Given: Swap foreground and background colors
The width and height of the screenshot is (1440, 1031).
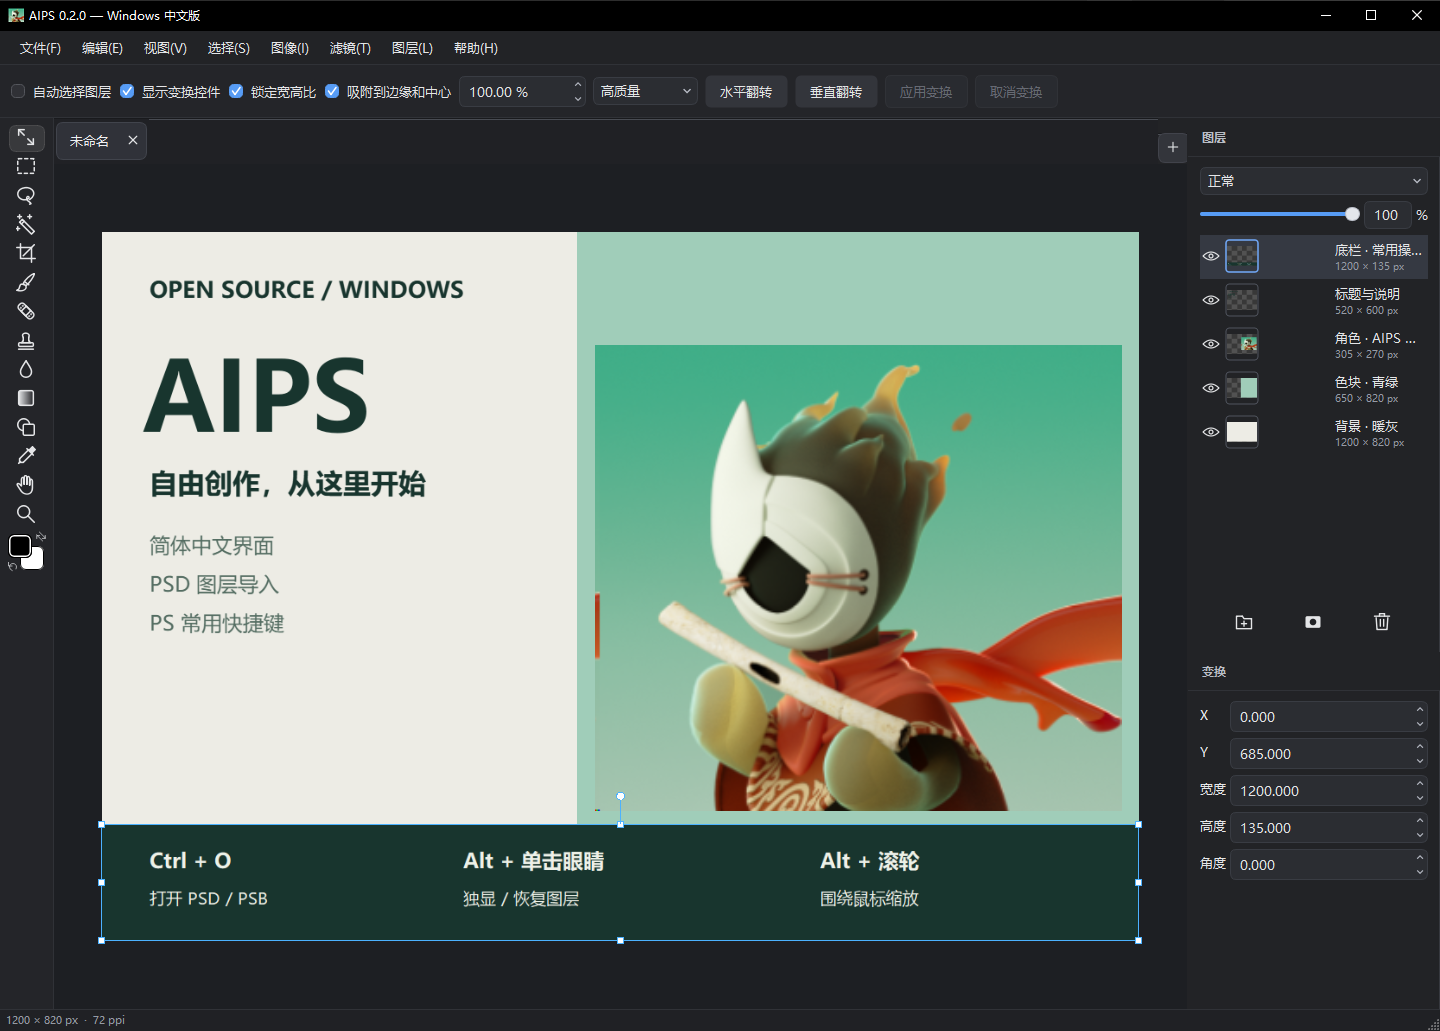Looking at the screenshot, I should tap(41, 538).
